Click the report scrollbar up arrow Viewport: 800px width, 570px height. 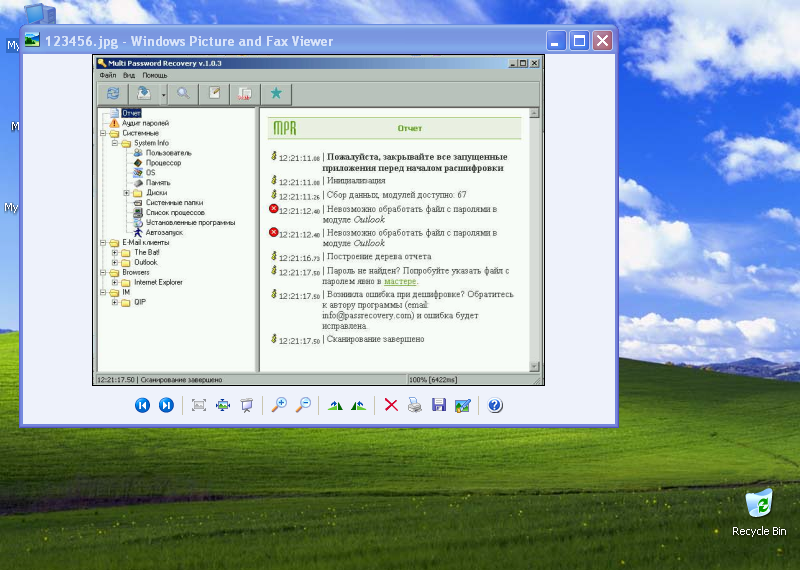534,113
